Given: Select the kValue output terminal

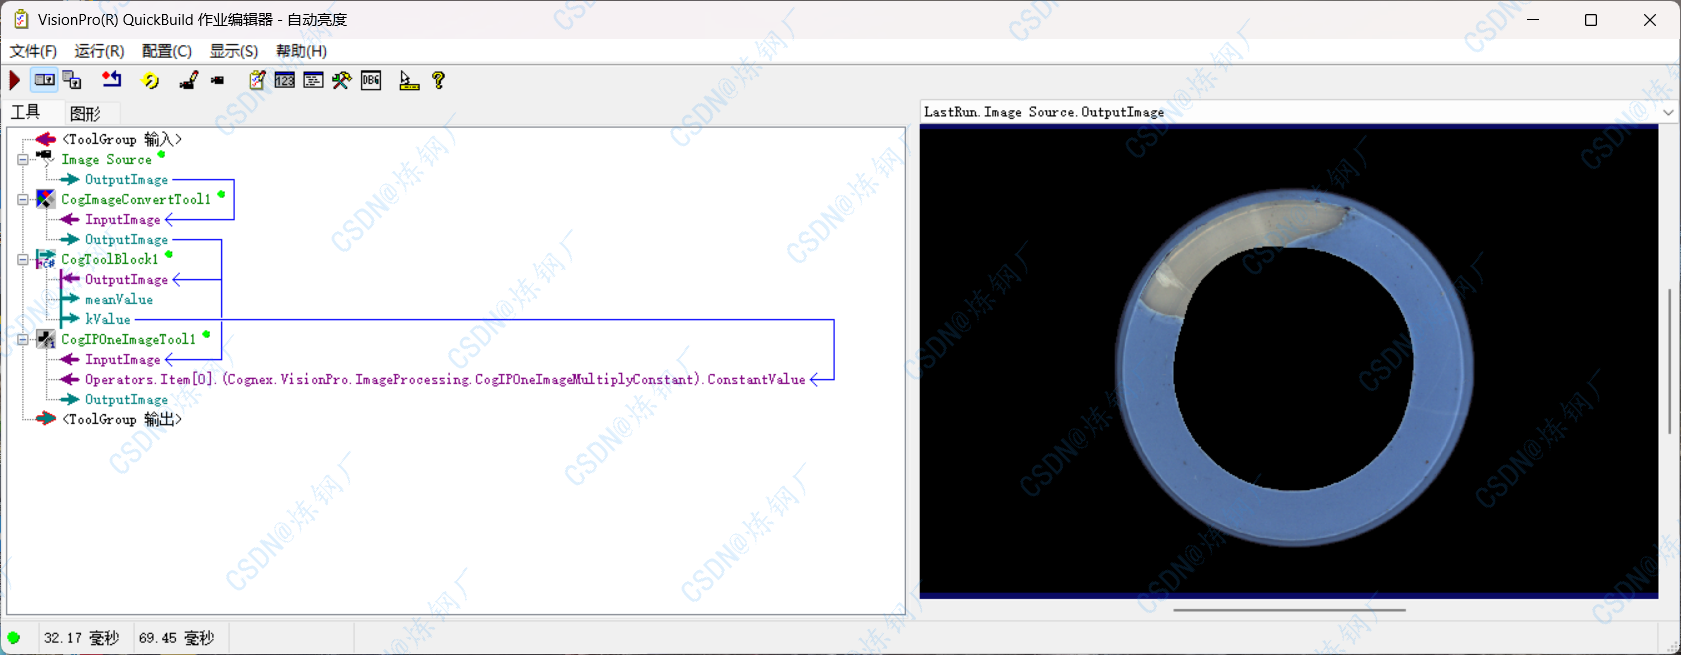Looking at the screenshot, I should [x=108, y=320].
